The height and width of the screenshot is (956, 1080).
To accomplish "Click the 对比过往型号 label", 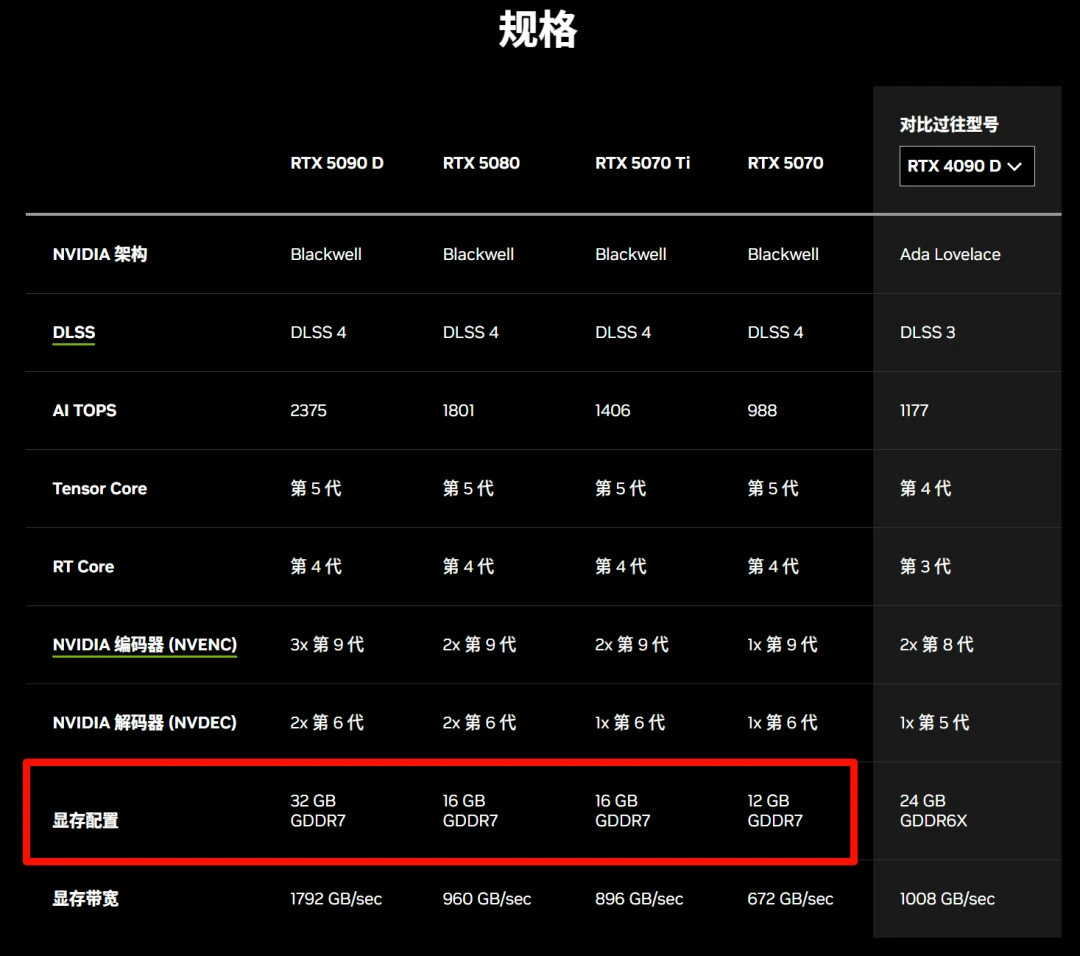I will coord(949,125).
